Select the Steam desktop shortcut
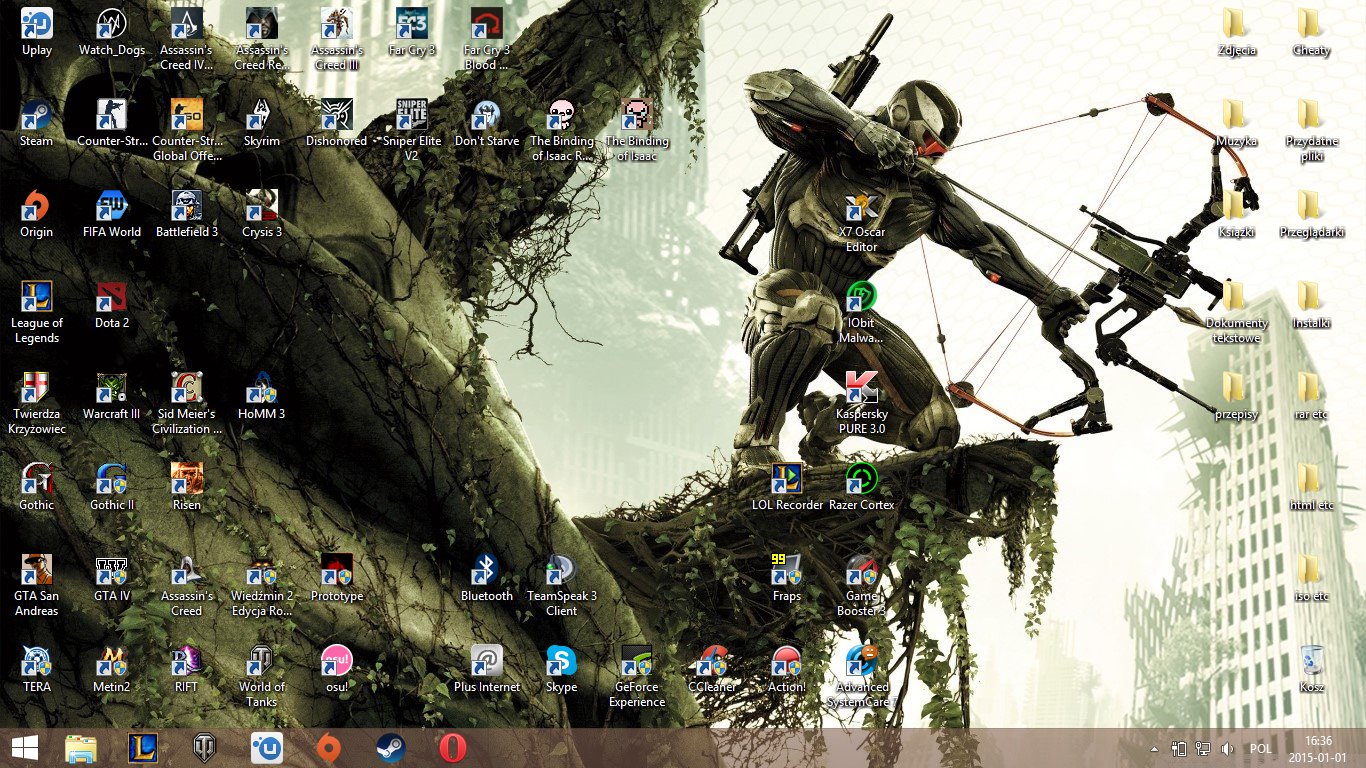The image size is (1366, 768). 37,123
